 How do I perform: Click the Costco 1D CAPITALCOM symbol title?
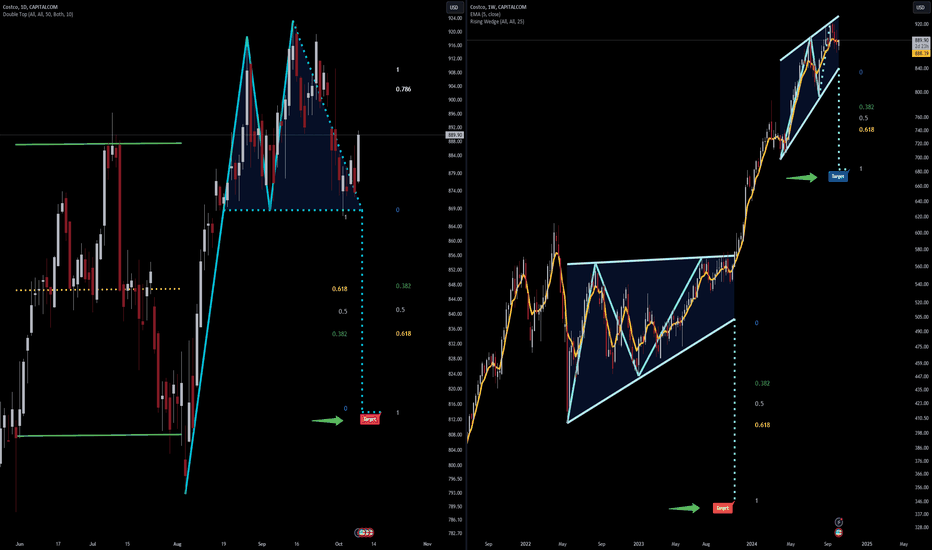(x=30, y=7)
